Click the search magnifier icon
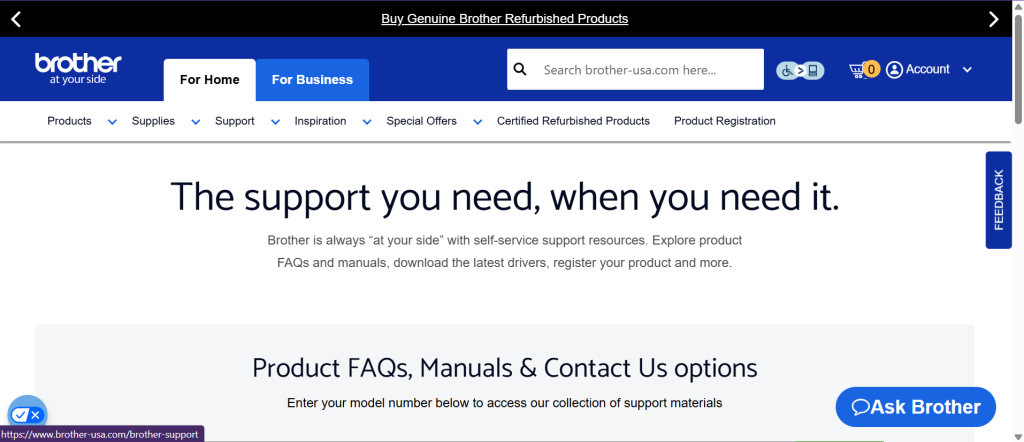This screenshot has height=442, width=1024. [520, 70]
